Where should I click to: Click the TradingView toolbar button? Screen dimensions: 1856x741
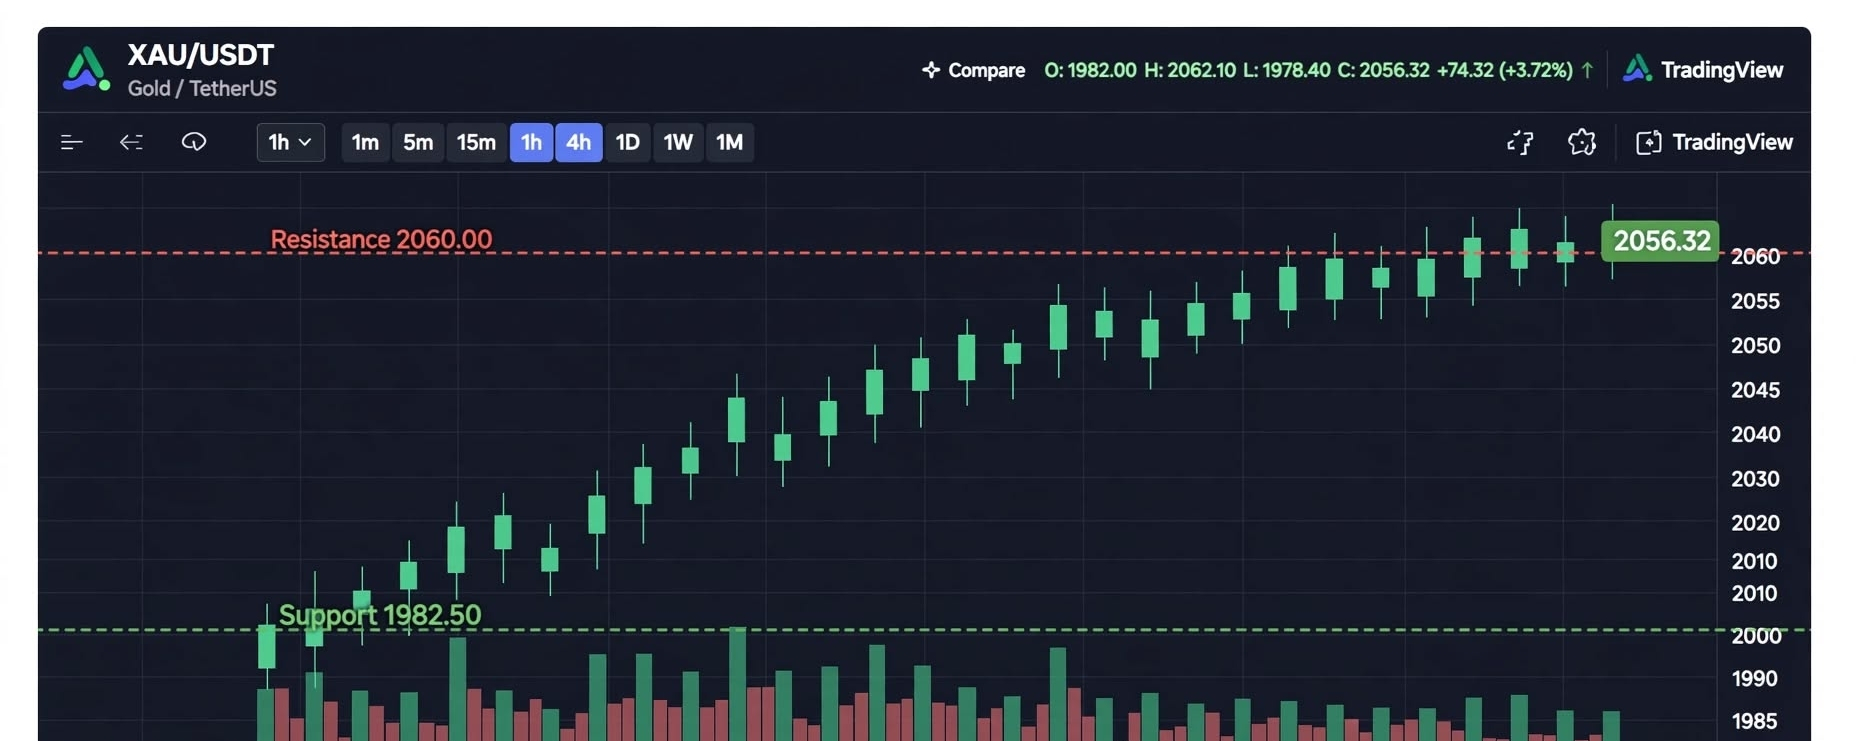1714,142
